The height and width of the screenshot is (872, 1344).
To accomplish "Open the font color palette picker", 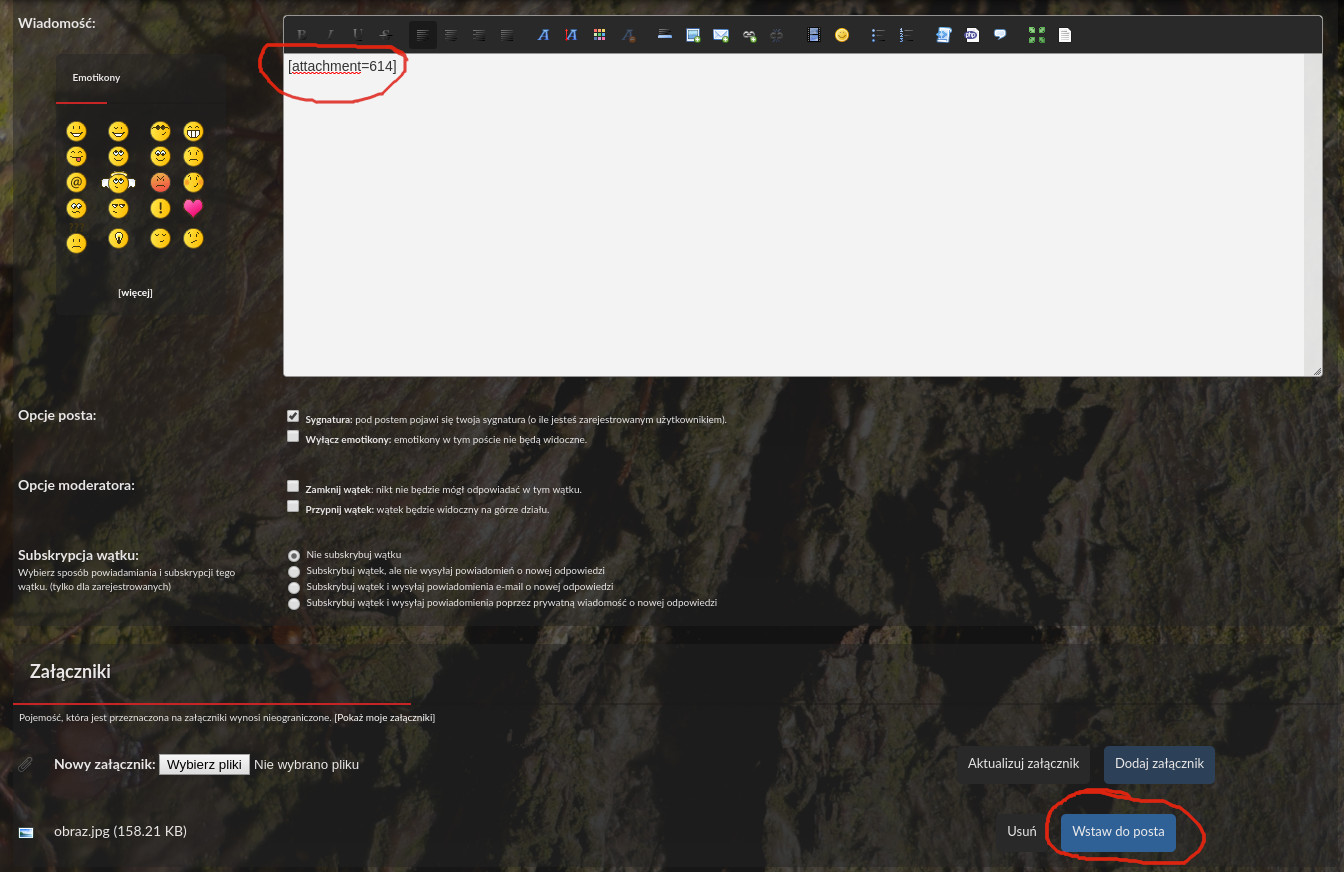I will tap(599, 35).
